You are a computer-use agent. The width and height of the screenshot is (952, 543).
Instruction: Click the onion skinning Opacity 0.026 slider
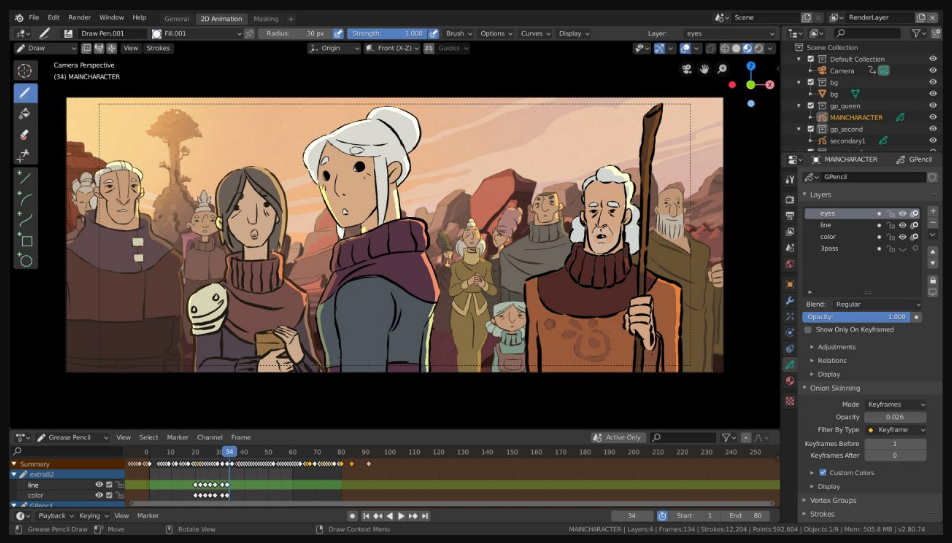click(896, 417)
